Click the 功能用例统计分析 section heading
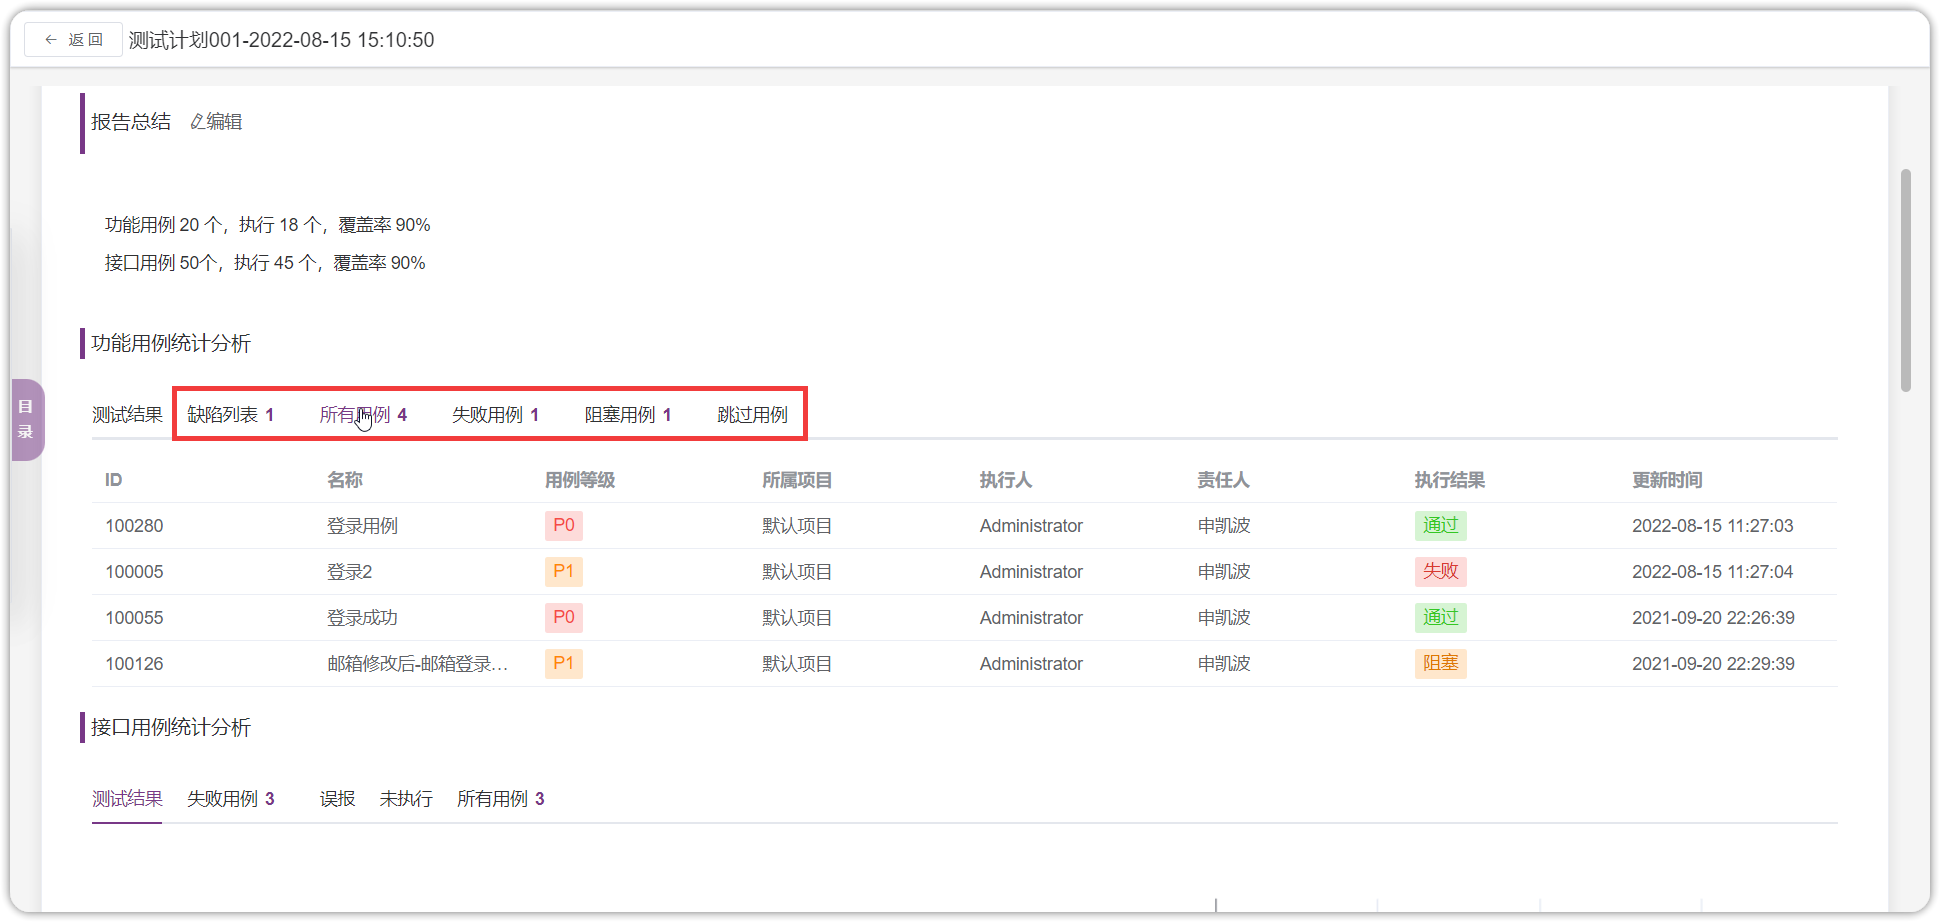Screen dimensions: 1940x922 coord(171,344)
